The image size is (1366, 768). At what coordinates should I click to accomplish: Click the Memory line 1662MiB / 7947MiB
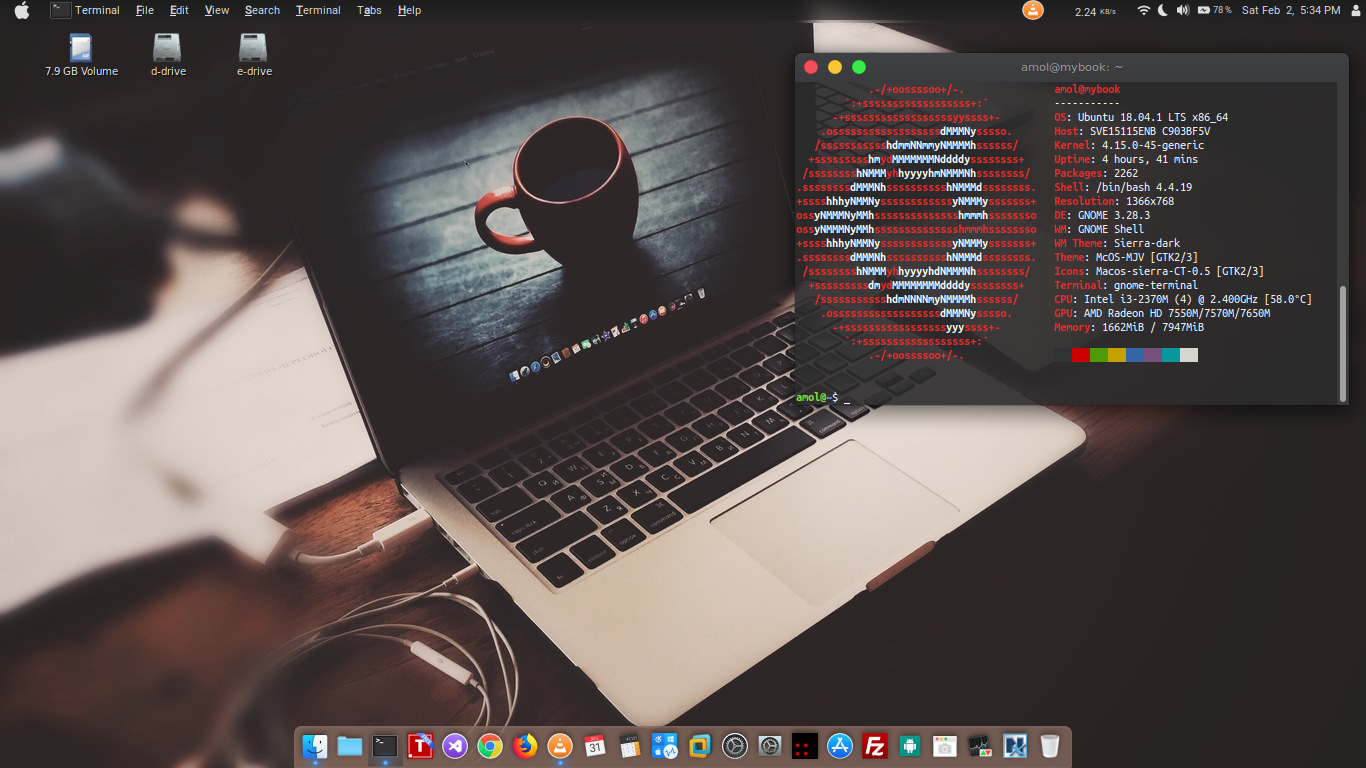coord(1129,327)
